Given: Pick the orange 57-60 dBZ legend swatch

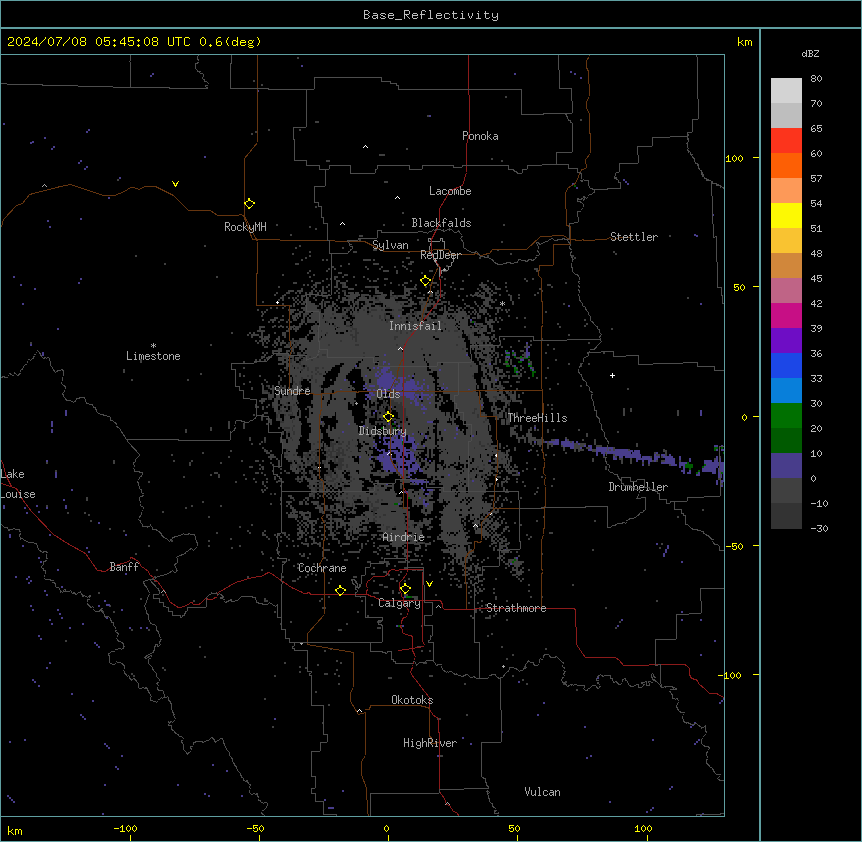Looking at the screenshot, I should pyautogui.click(x=786, y=165).
